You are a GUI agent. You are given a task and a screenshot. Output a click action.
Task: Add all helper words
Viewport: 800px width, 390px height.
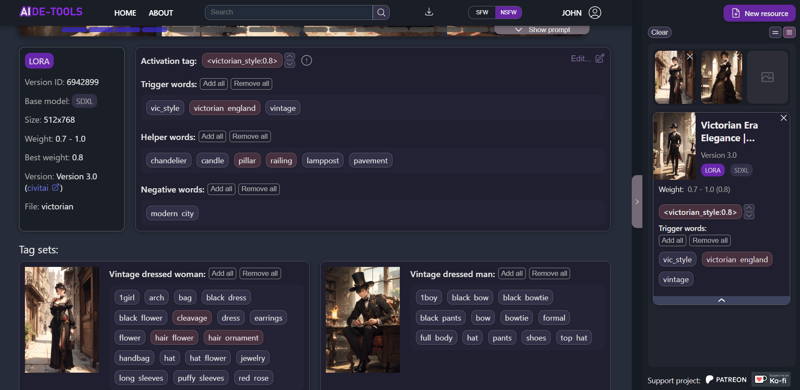click(213, 136)
